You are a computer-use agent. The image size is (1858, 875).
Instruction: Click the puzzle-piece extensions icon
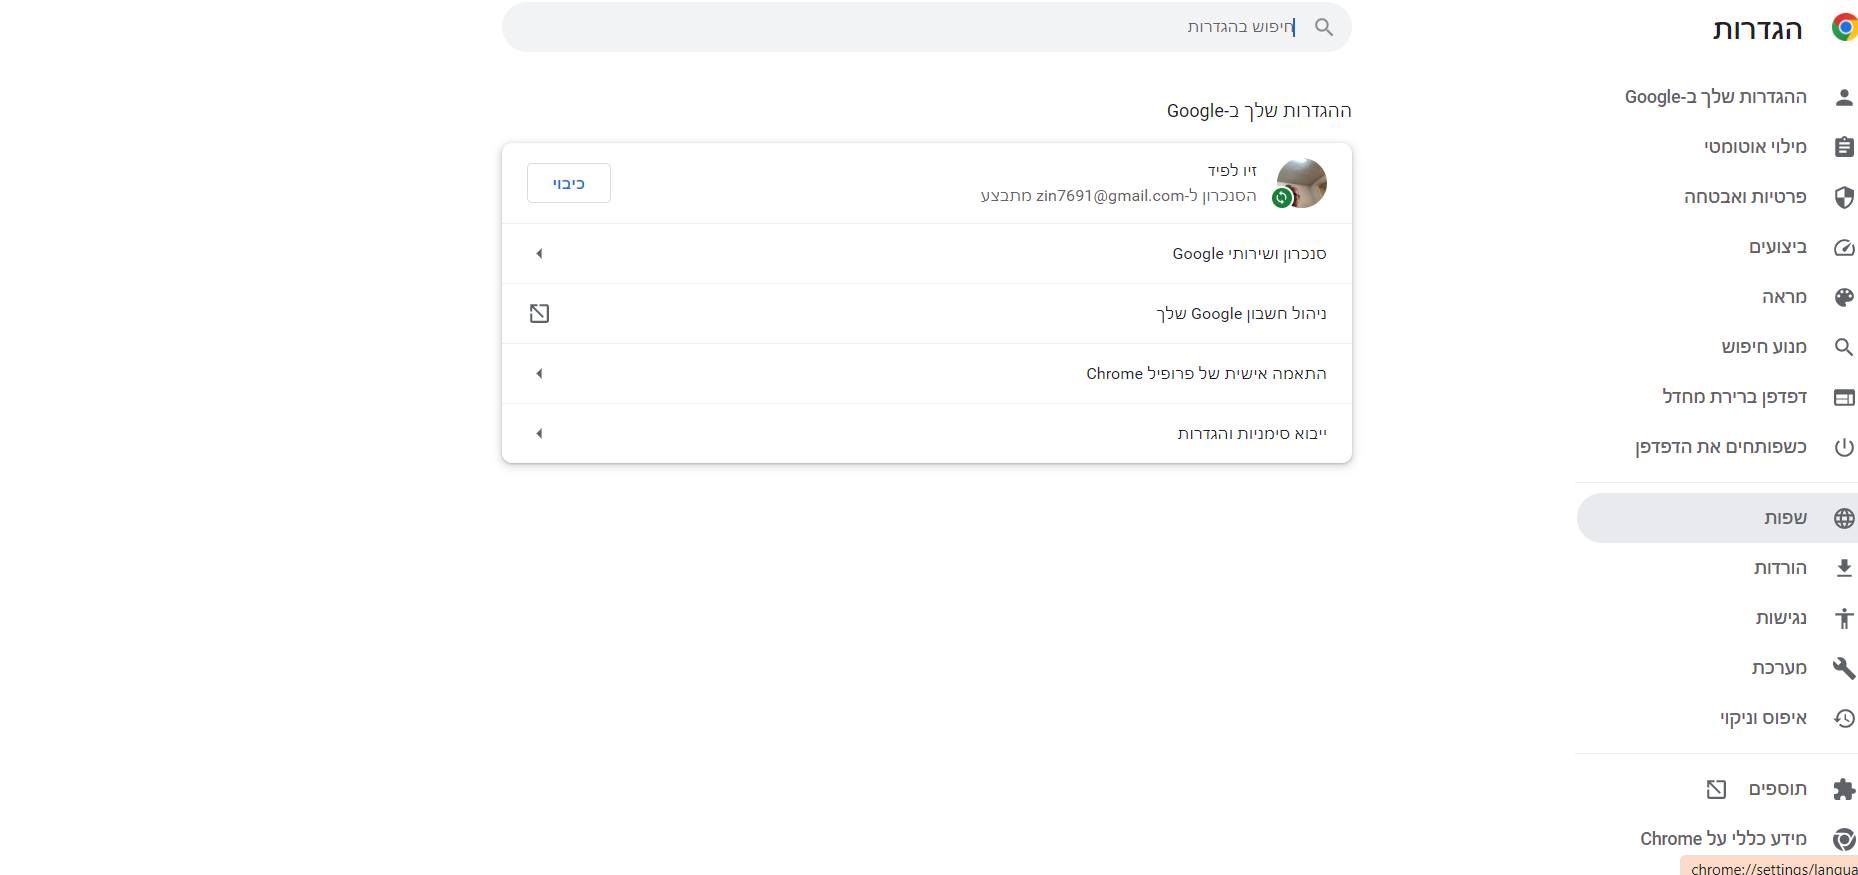[1844, 789]
